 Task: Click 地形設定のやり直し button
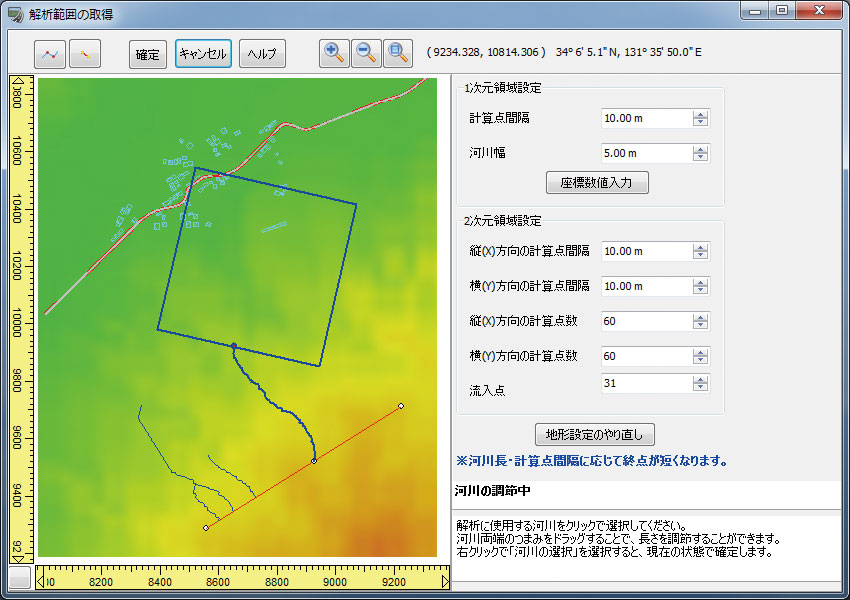click(x=595, y=435)
